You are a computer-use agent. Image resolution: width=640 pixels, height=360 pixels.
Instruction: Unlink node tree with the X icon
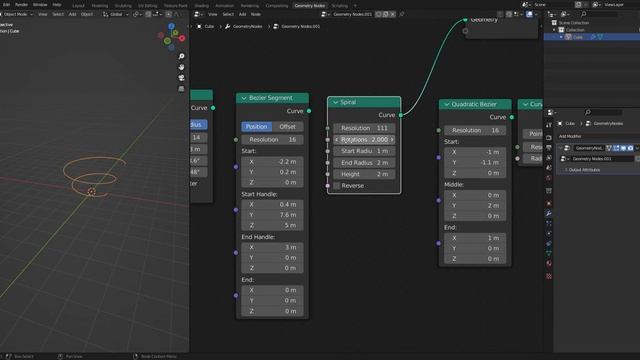coord(393,14)
